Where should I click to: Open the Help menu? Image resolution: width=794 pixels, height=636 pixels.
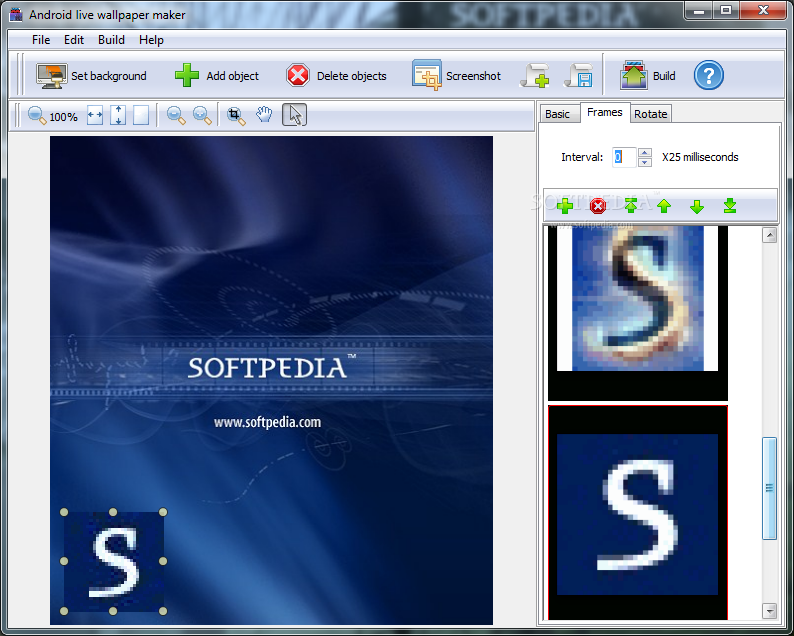pyautogui.click(x=151, y=40)
